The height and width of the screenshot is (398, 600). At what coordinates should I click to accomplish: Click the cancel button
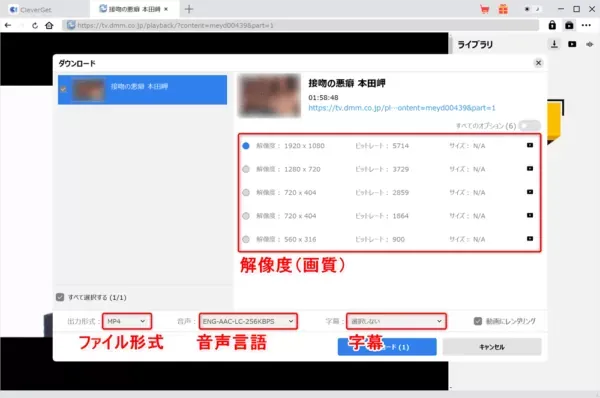click(492, 347)
